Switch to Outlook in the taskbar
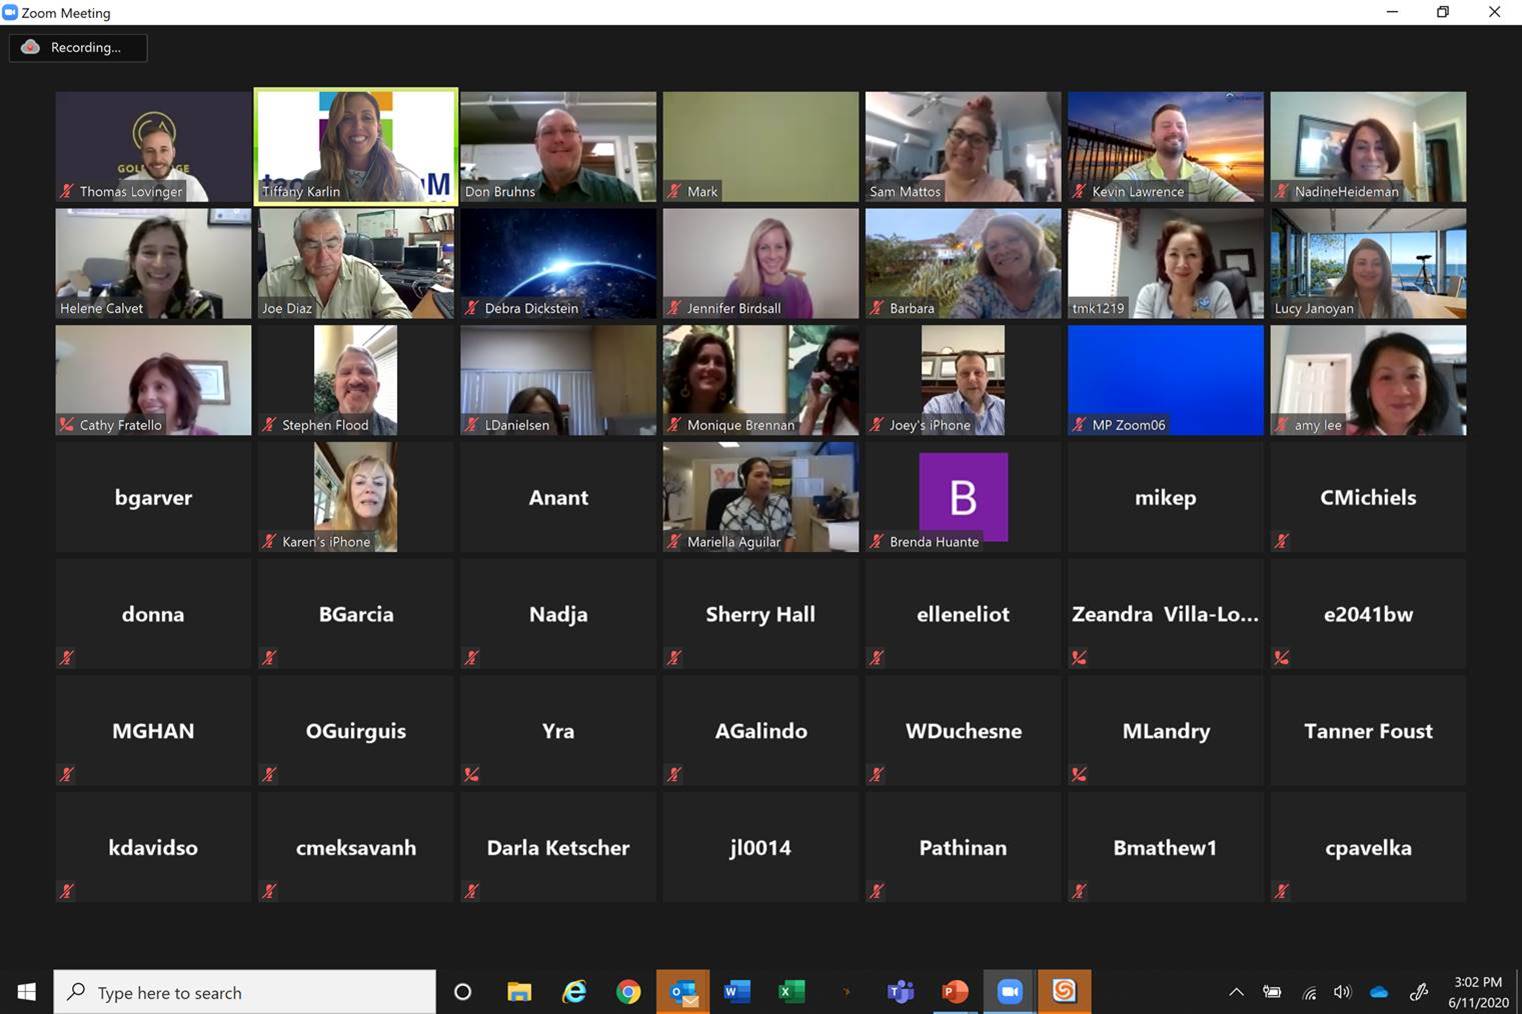The height and width of the screenshot is (1014, 1522). [683, 992]
